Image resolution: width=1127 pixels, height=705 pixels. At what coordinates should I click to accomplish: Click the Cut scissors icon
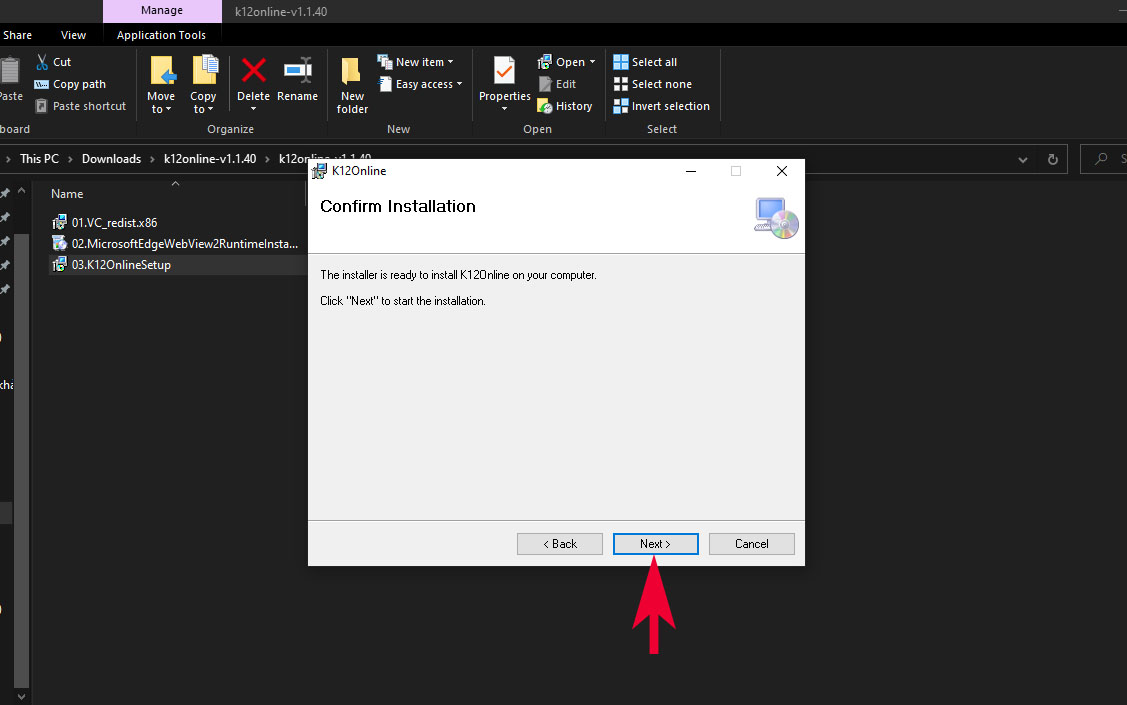pos(43,62)
